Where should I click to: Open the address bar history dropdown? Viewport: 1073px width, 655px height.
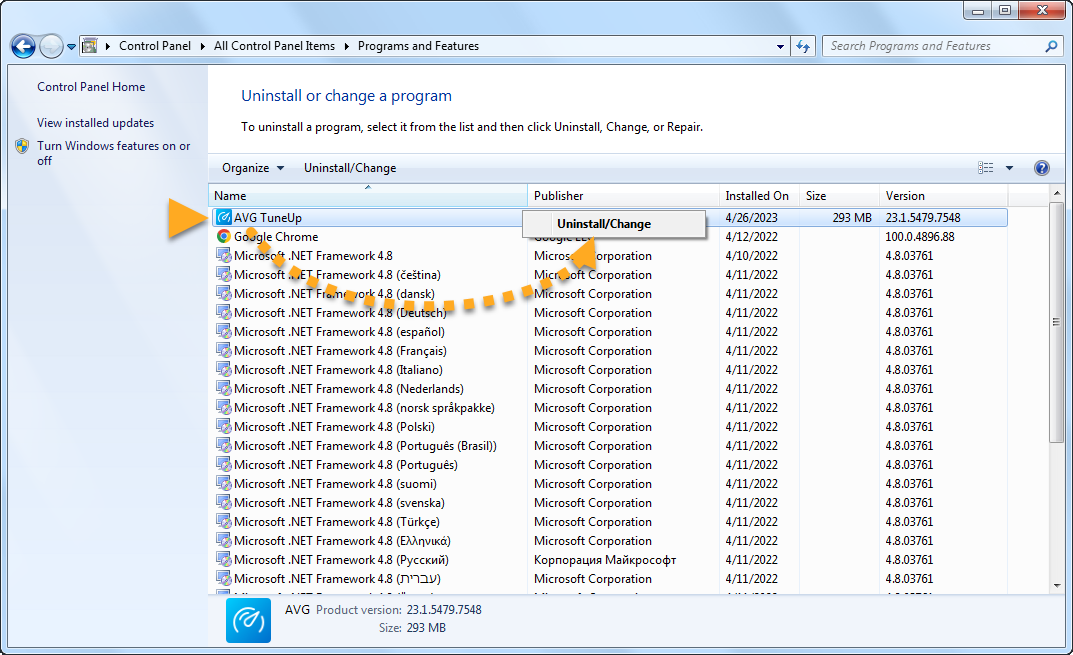coord(781,46)
